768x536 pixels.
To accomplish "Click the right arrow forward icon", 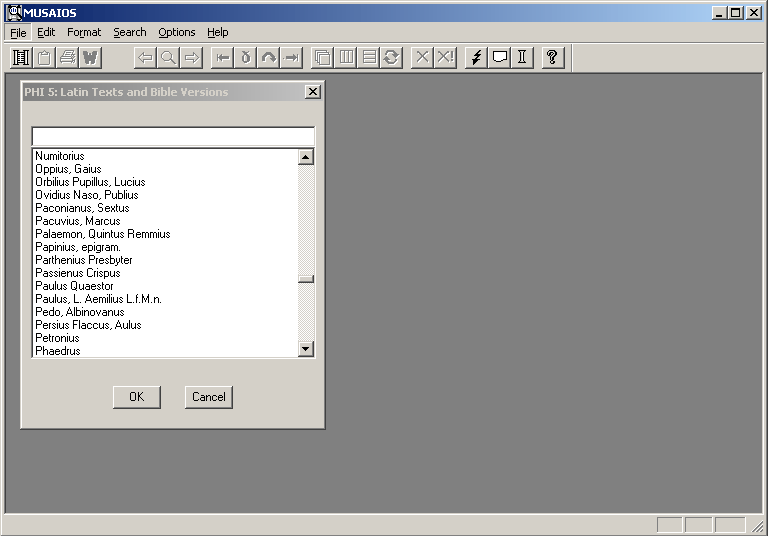I will tap(192, 58).
